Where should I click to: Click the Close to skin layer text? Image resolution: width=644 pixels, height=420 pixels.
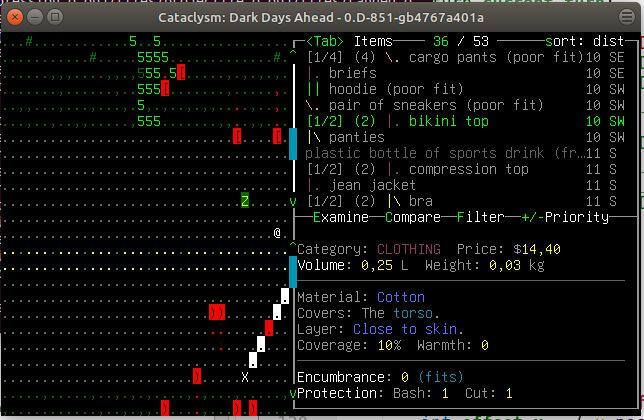click(x=405, y=329)
